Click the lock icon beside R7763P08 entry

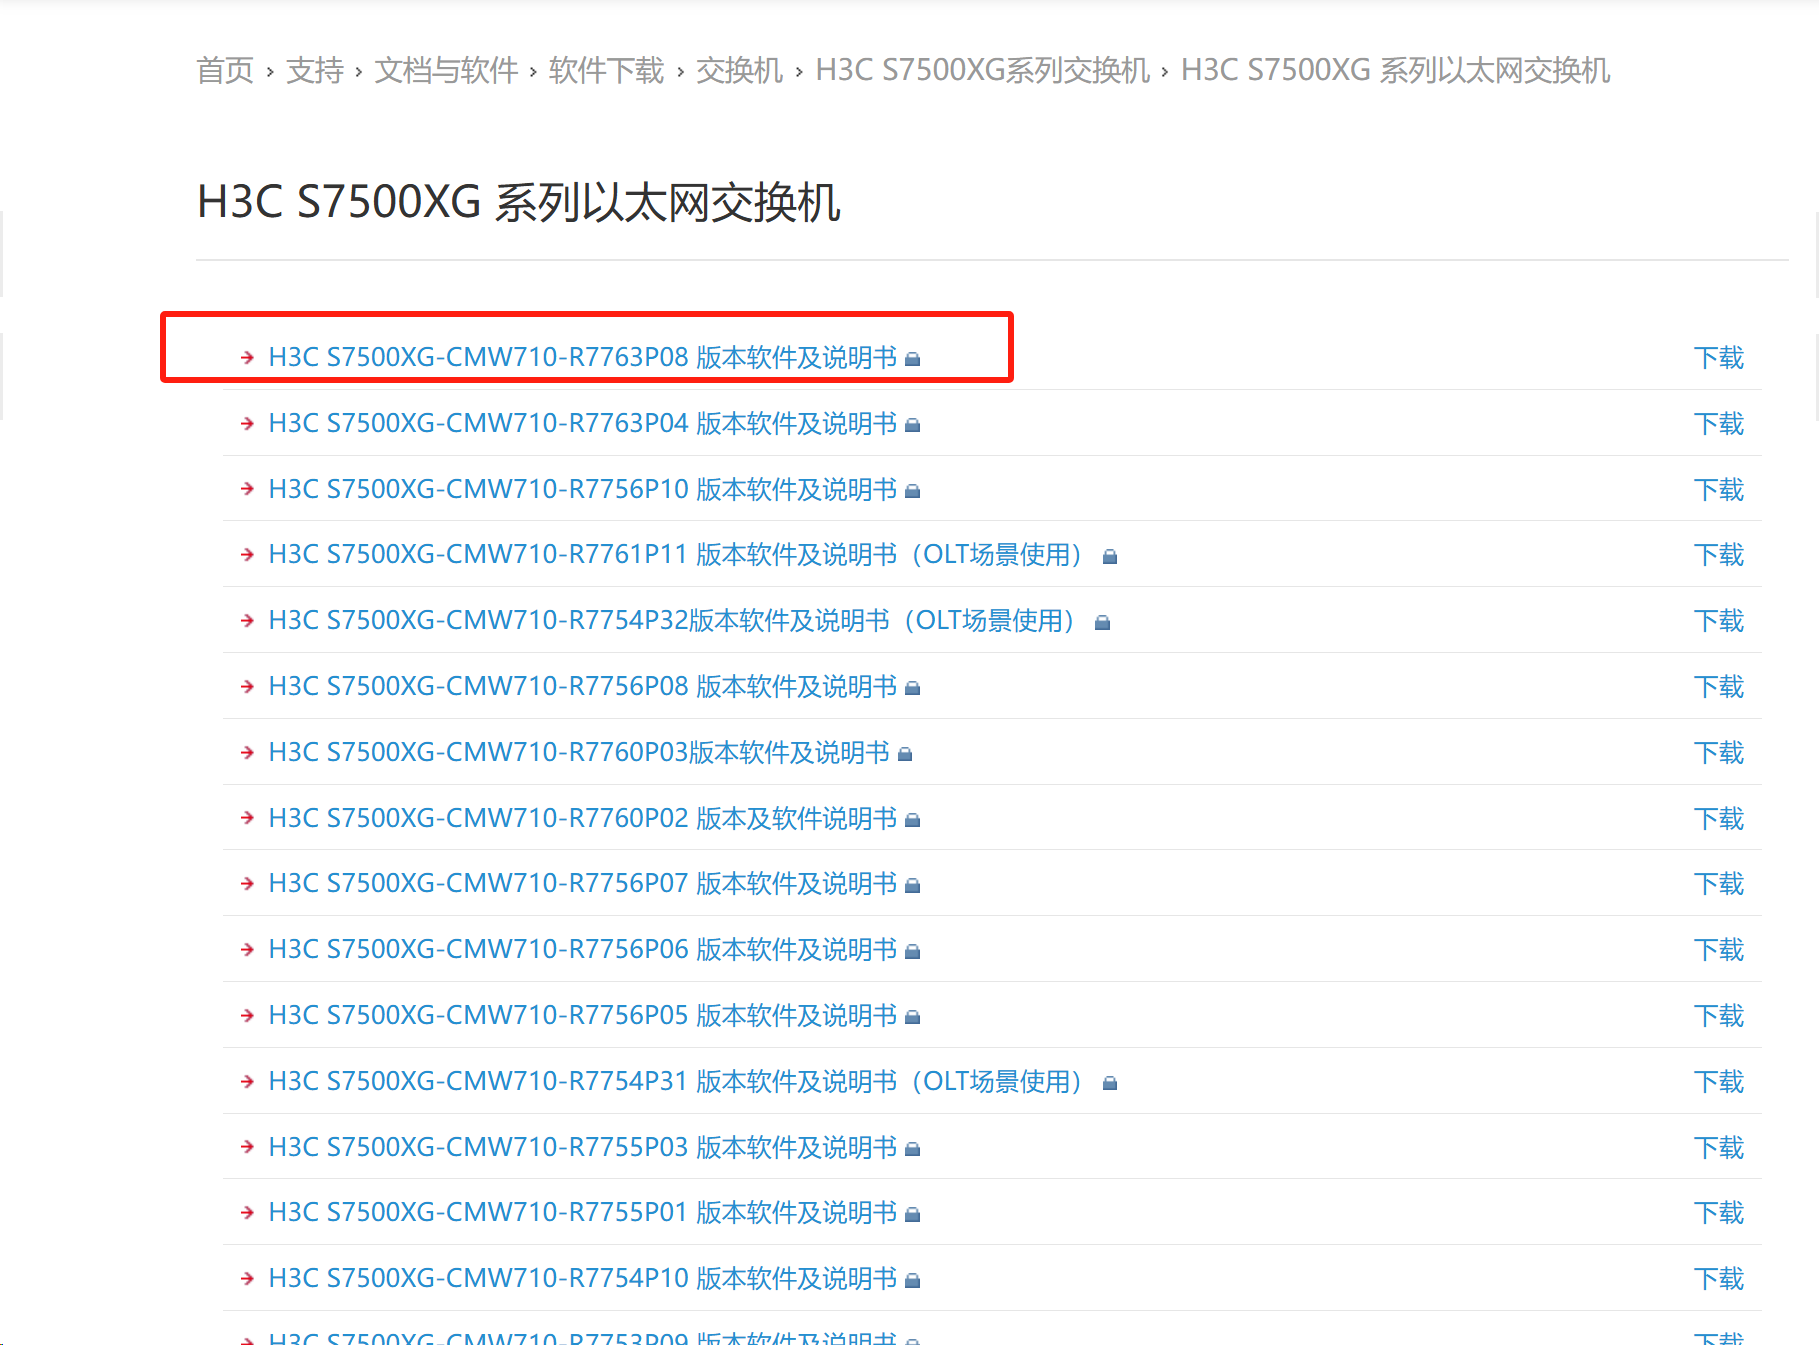click(912, 359)
